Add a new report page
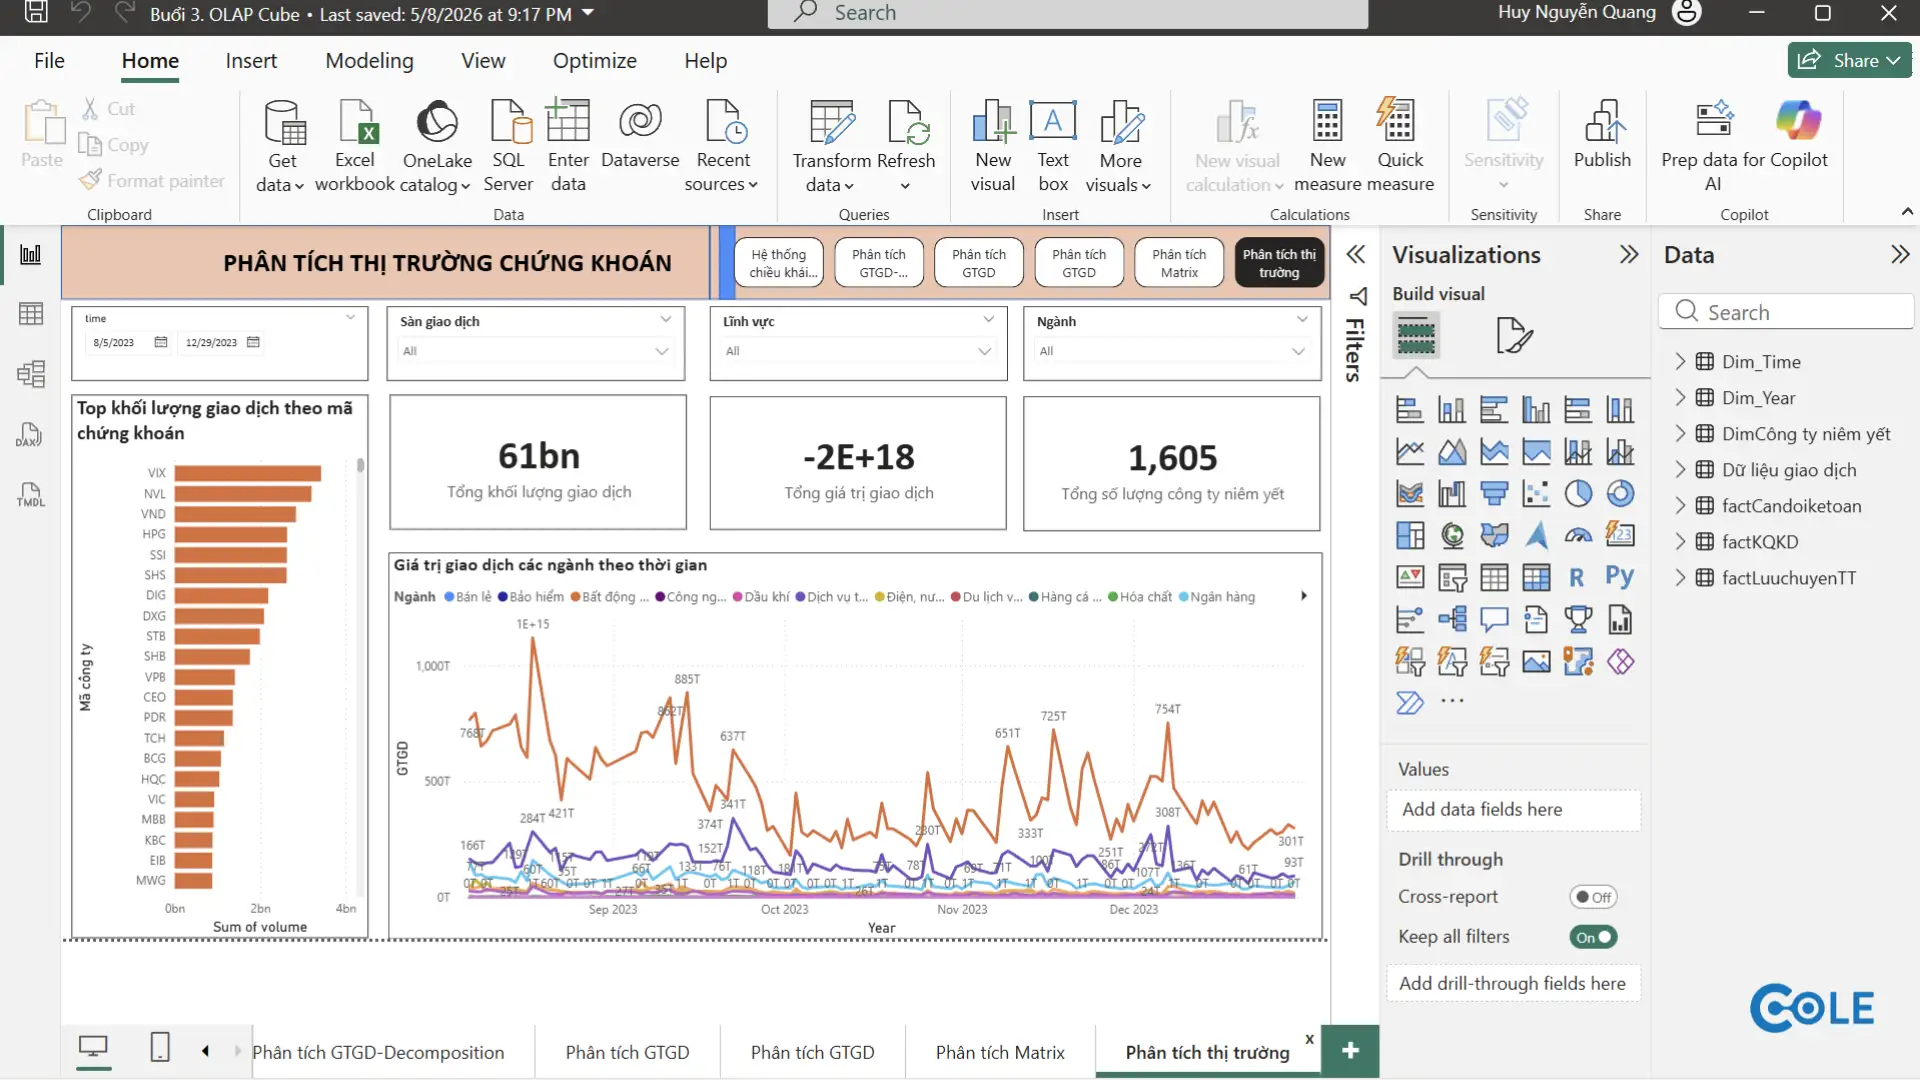 tap(1350, 1050)
